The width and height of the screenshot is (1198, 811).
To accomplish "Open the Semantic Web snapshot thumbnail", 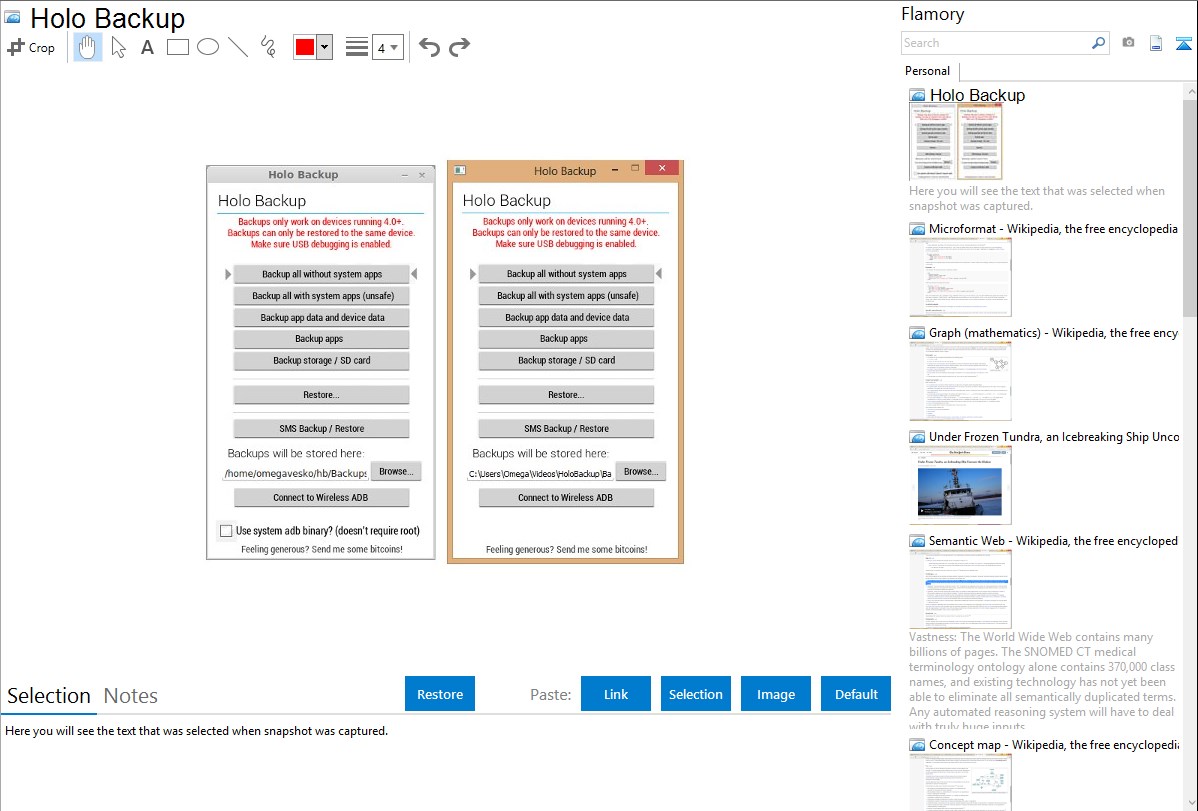I will pos(960,589).
